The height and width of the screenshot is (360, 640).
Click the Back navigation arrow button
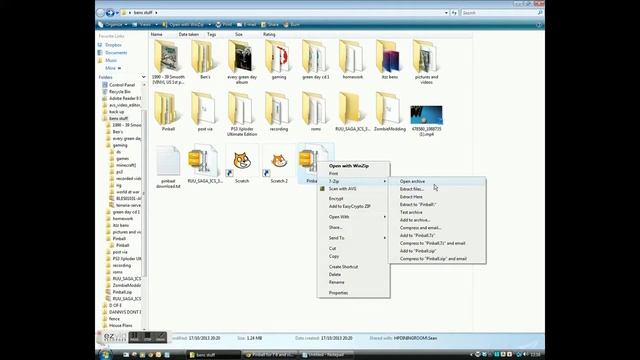(100, 13)
